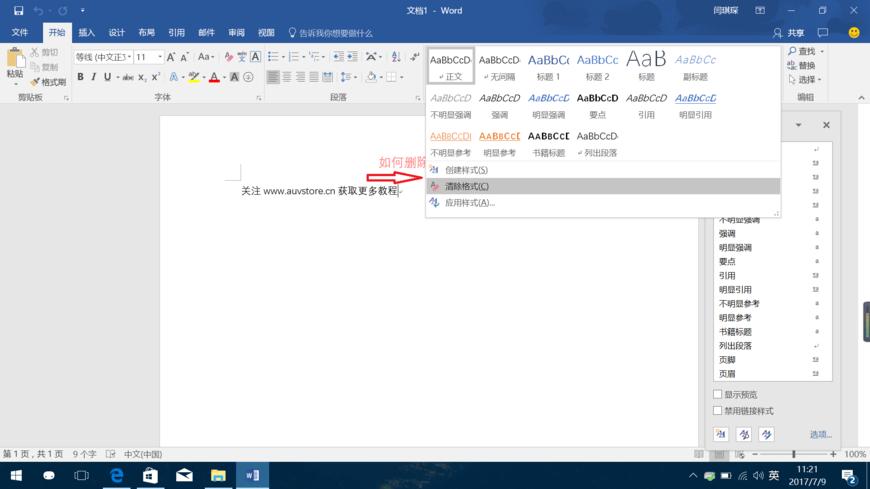Viewport: 870px width, 489px height.
Task: Click the bullet list icon
Action: point(275,57)
